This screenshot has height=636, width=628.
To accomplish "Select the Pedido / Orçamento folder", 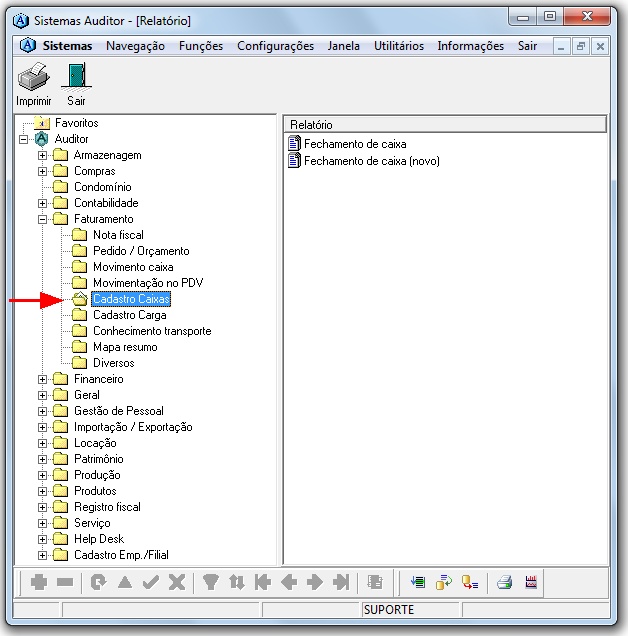I will tap(141, 251).
